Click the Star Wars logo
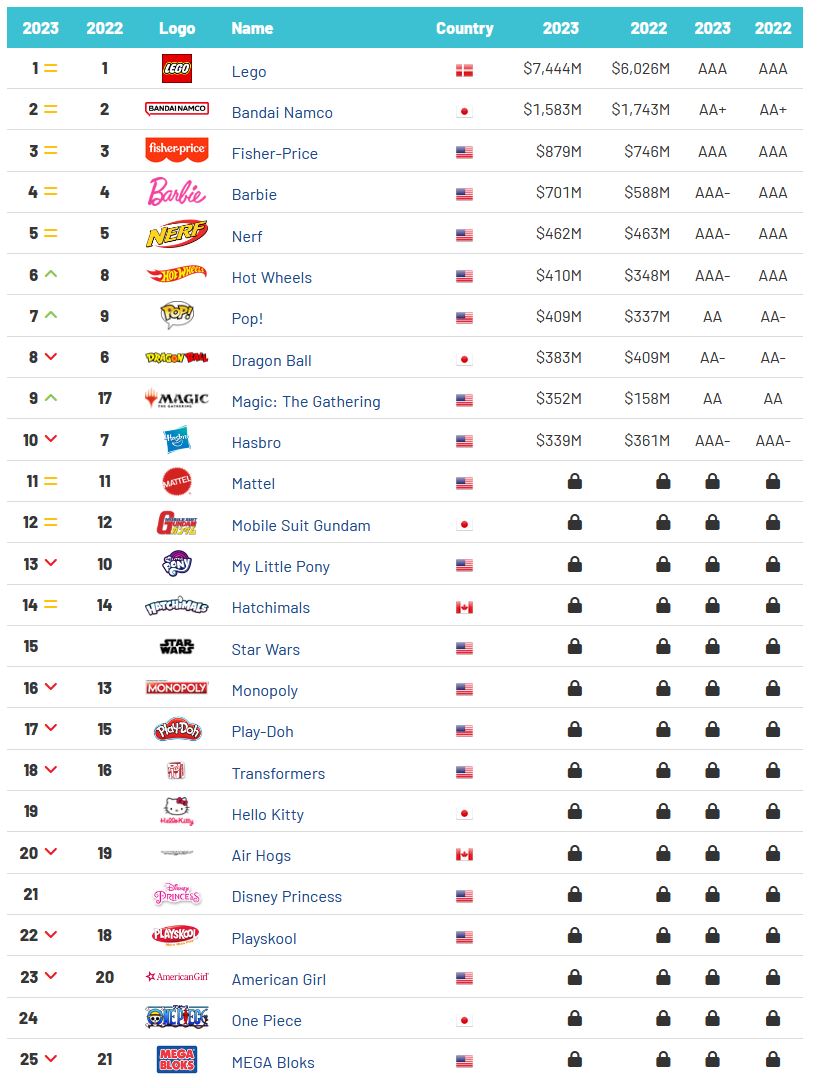This screenshot has width=817, height=1088. click(177, 647)
